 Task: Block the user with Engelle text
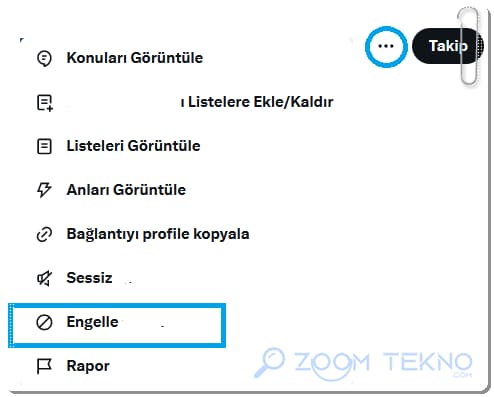92,322
